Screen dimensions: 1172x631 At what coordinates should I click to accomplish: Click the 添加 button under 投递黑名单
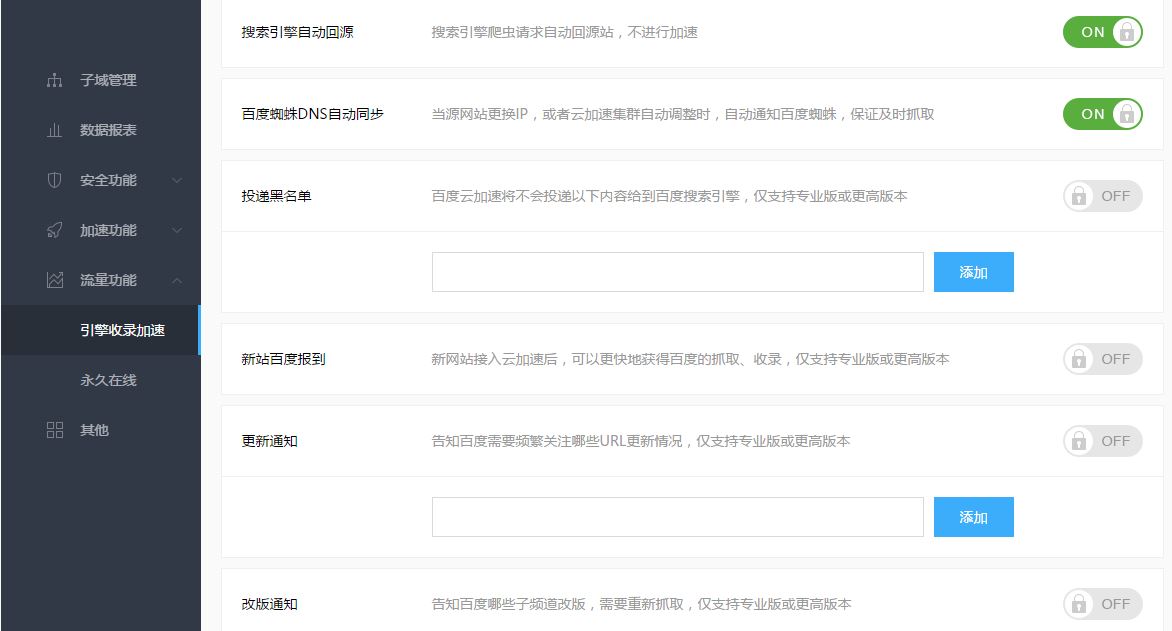[973, 271]
